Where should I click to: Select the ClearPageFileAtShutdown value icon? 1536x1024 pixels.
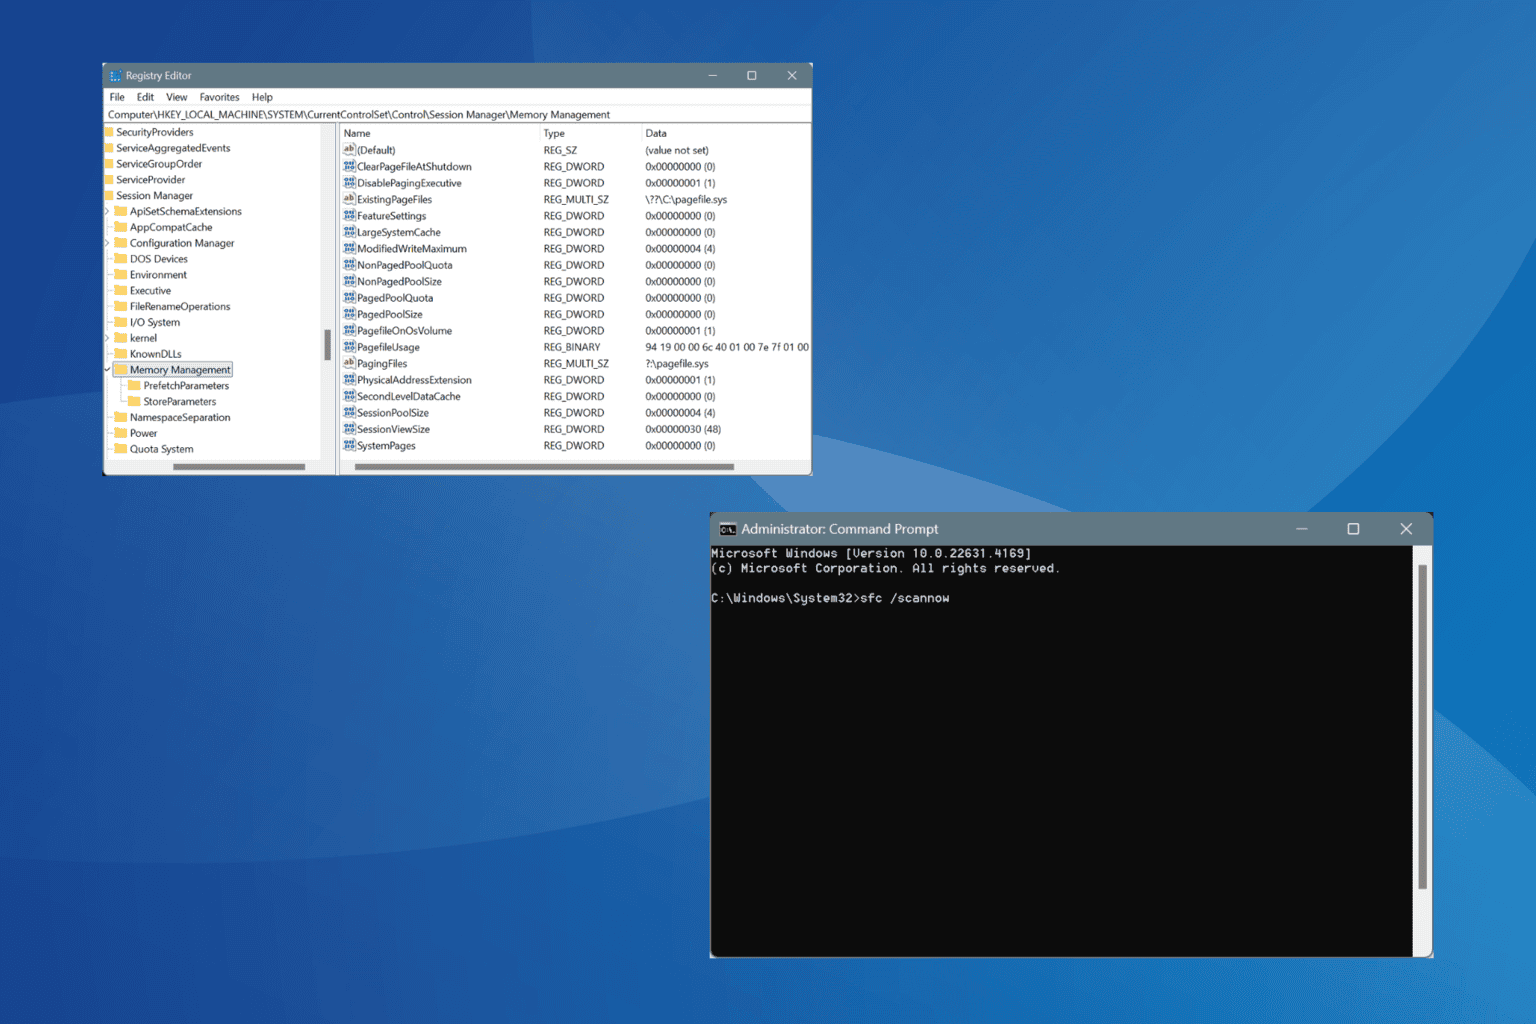[x=349, y=166]
